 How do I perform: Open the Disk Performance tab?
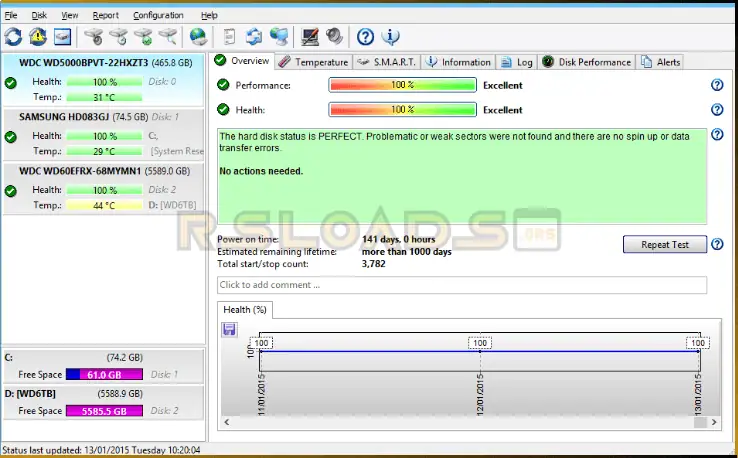click(587, 62)
